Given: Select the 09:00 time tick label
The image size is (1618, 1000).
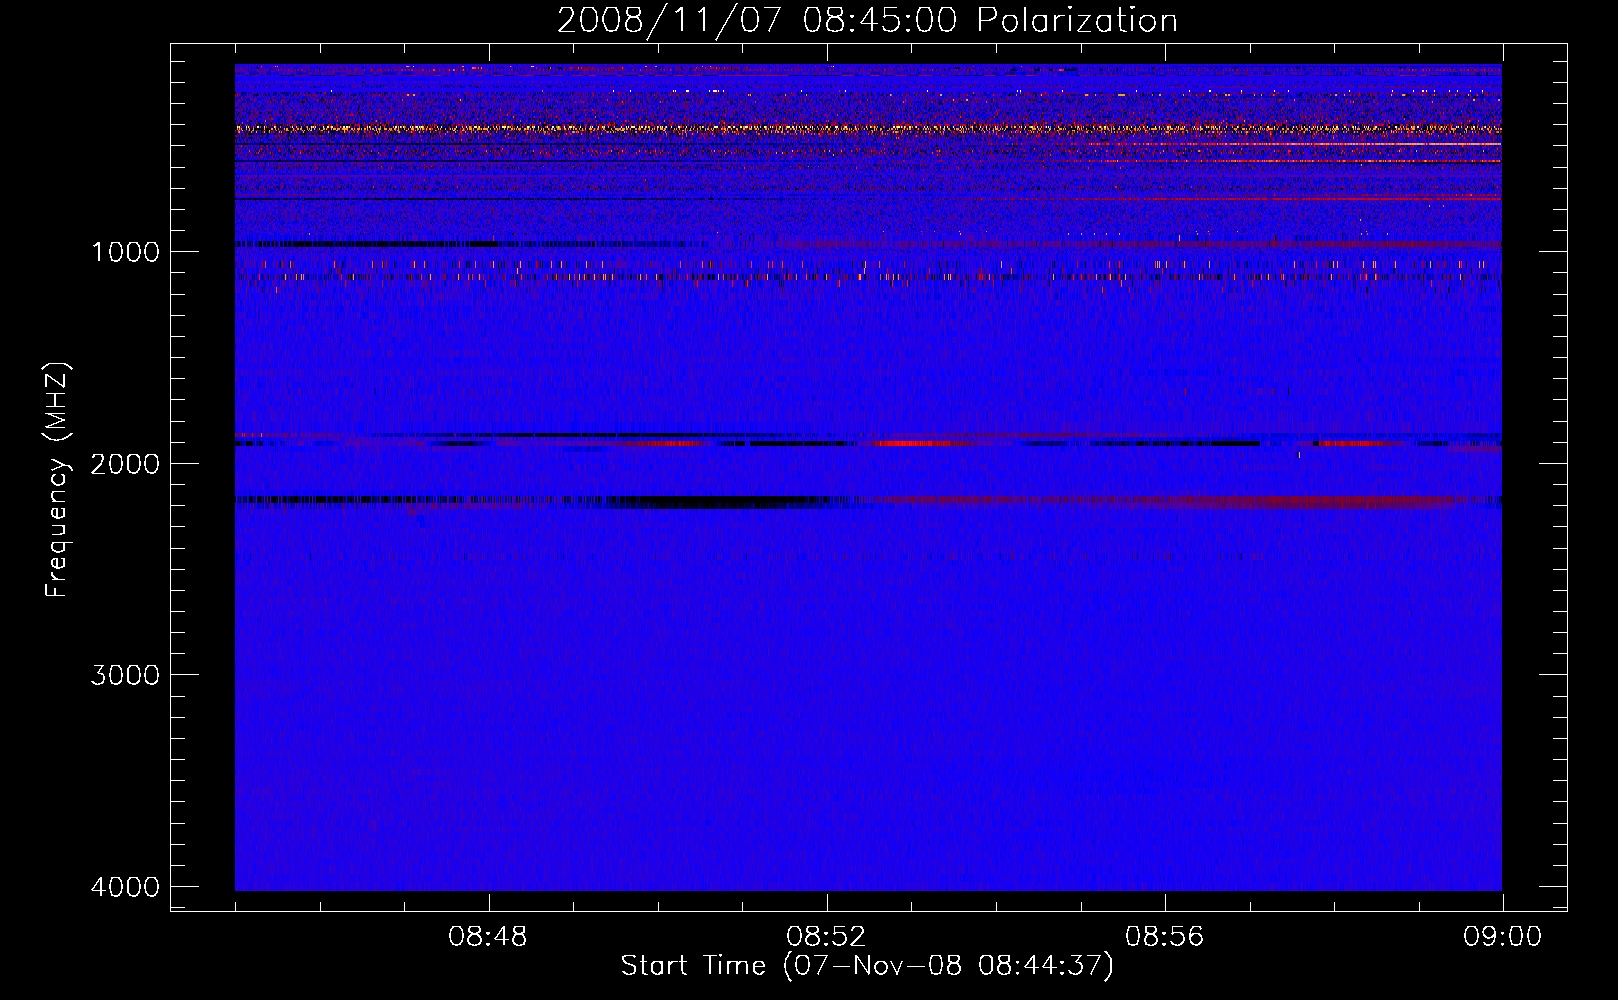Looking at the screenshot, I should click(x=1502, y=937).
